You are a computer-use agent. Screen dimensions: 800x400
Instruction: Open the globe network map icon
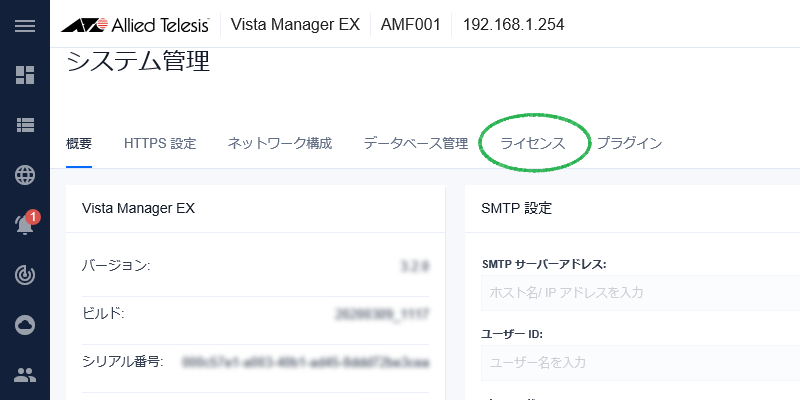(24, 175)
